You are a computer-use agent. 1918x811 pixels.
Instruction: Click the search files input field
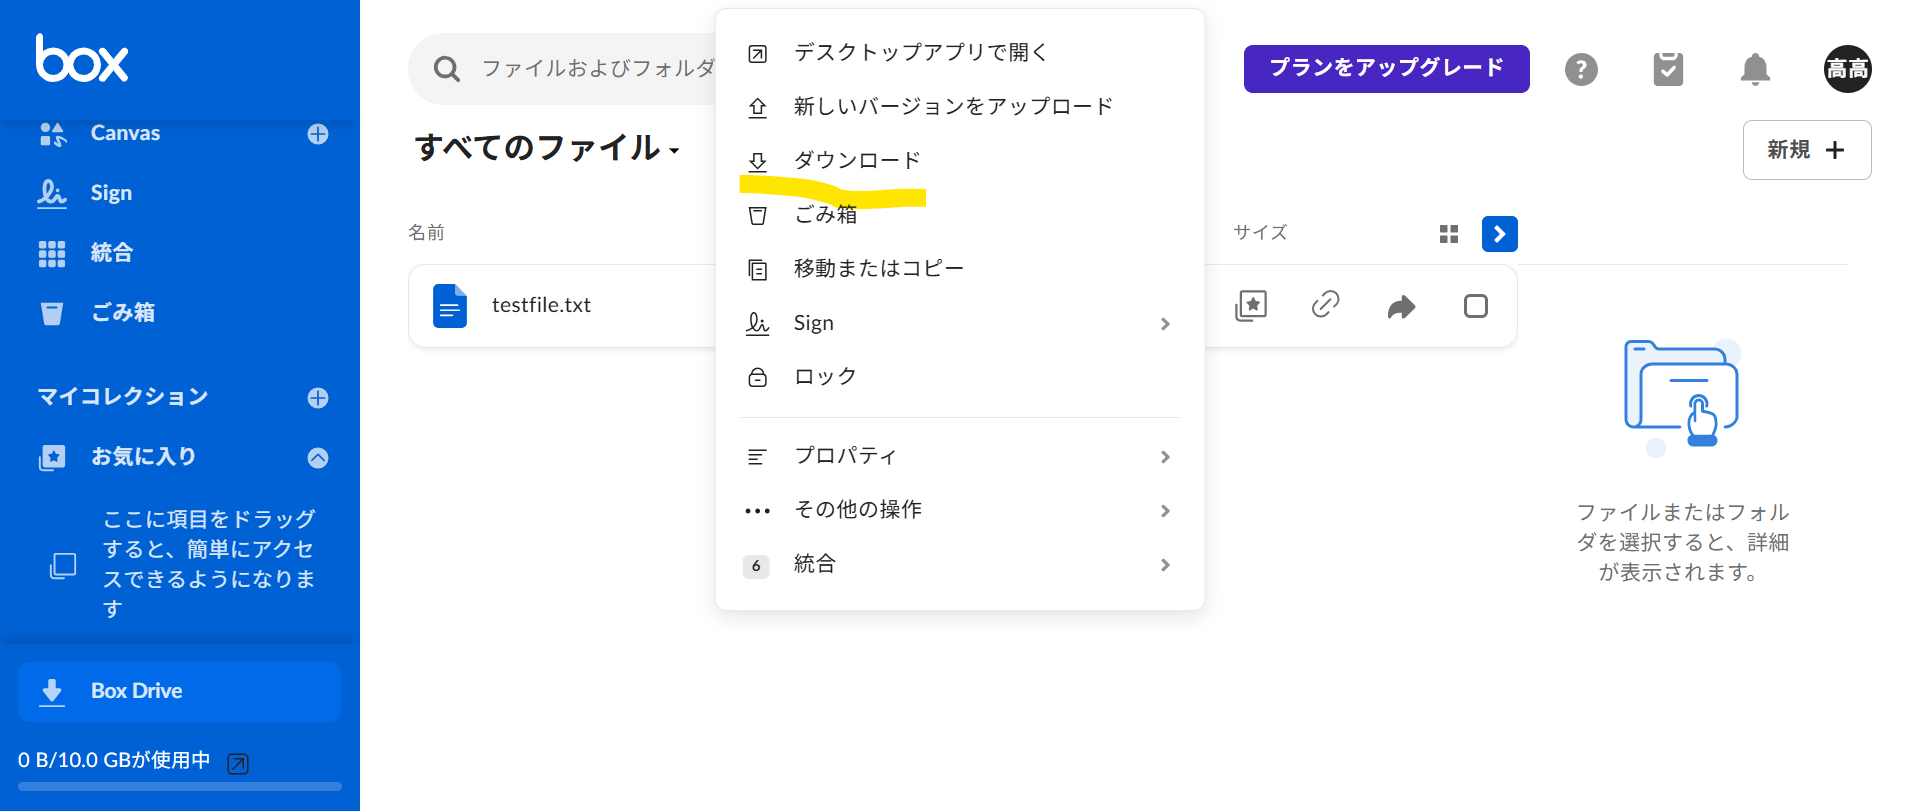(x=596, y=68)
